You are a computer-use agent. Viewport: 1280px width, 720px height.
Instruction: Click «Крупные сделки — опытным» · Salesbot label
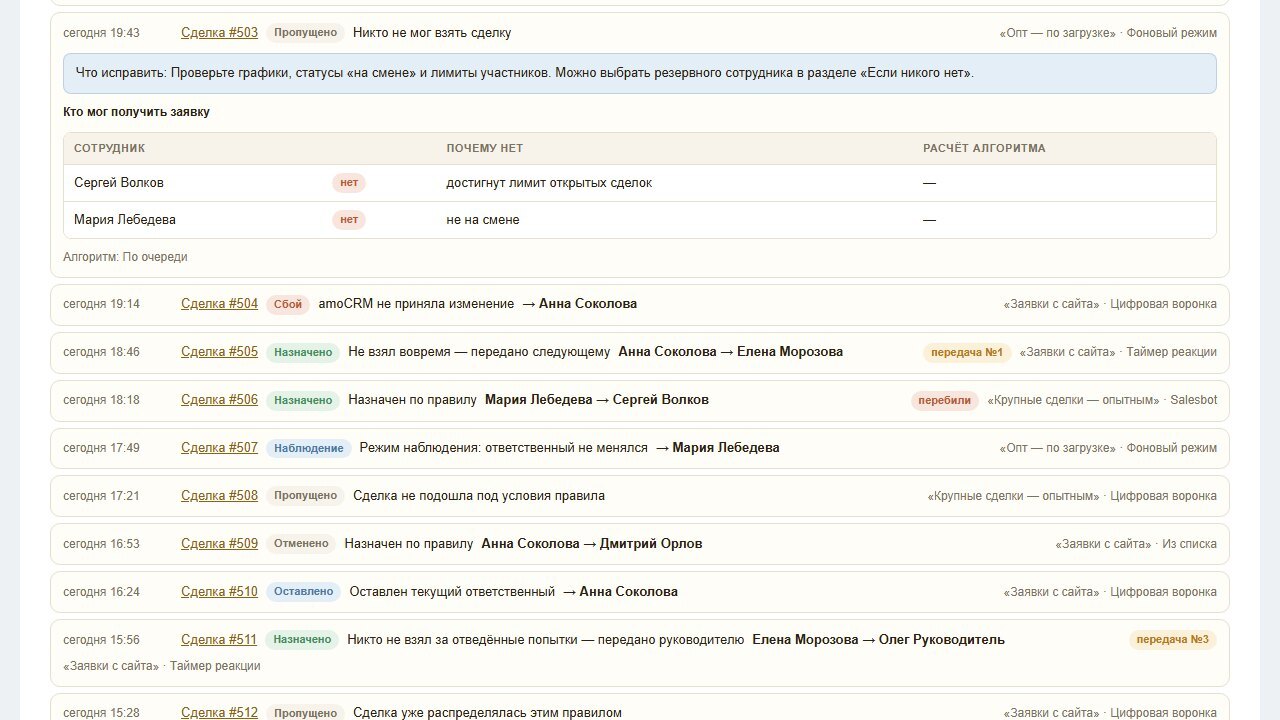(x=1102, y=400)
